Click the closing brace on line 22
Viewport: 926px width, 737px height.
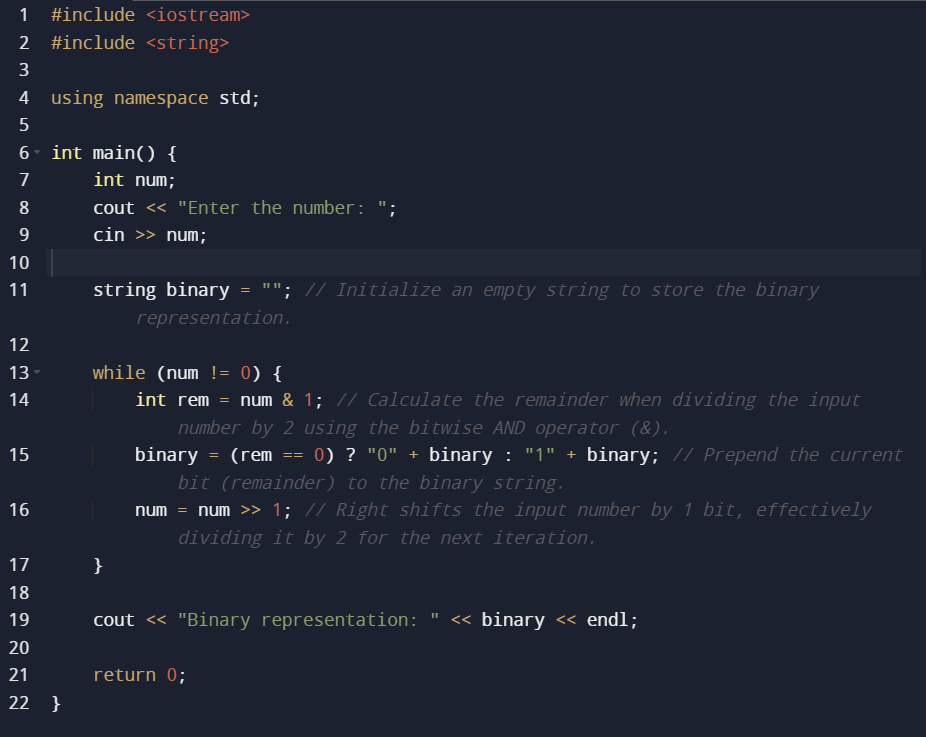[x=56, y=703]
